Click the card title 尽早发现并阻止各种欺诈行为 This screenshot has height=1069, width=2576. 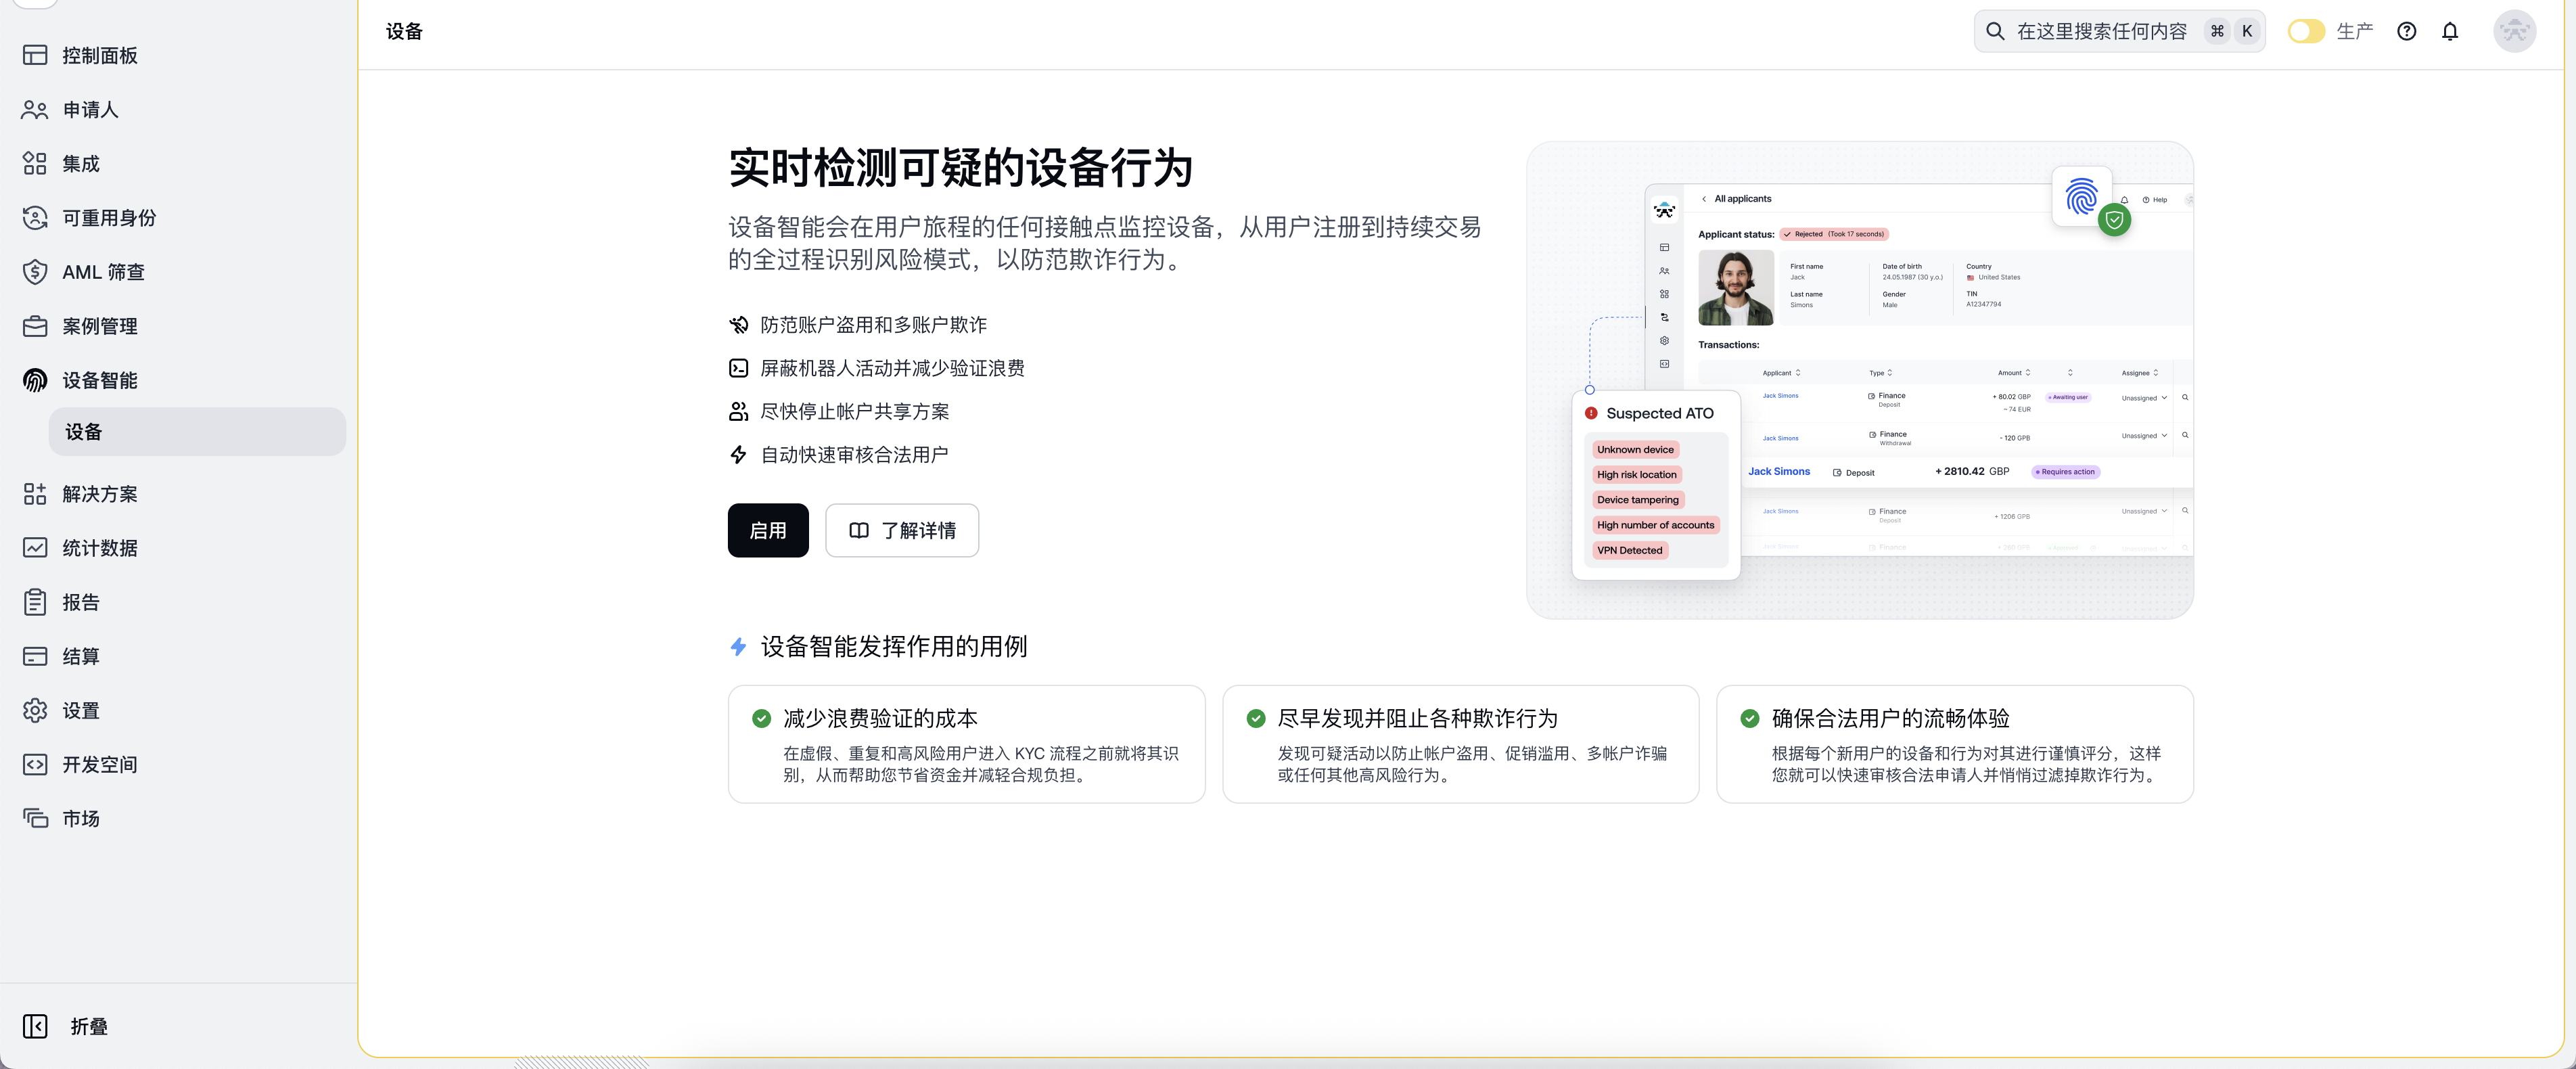1417,718
